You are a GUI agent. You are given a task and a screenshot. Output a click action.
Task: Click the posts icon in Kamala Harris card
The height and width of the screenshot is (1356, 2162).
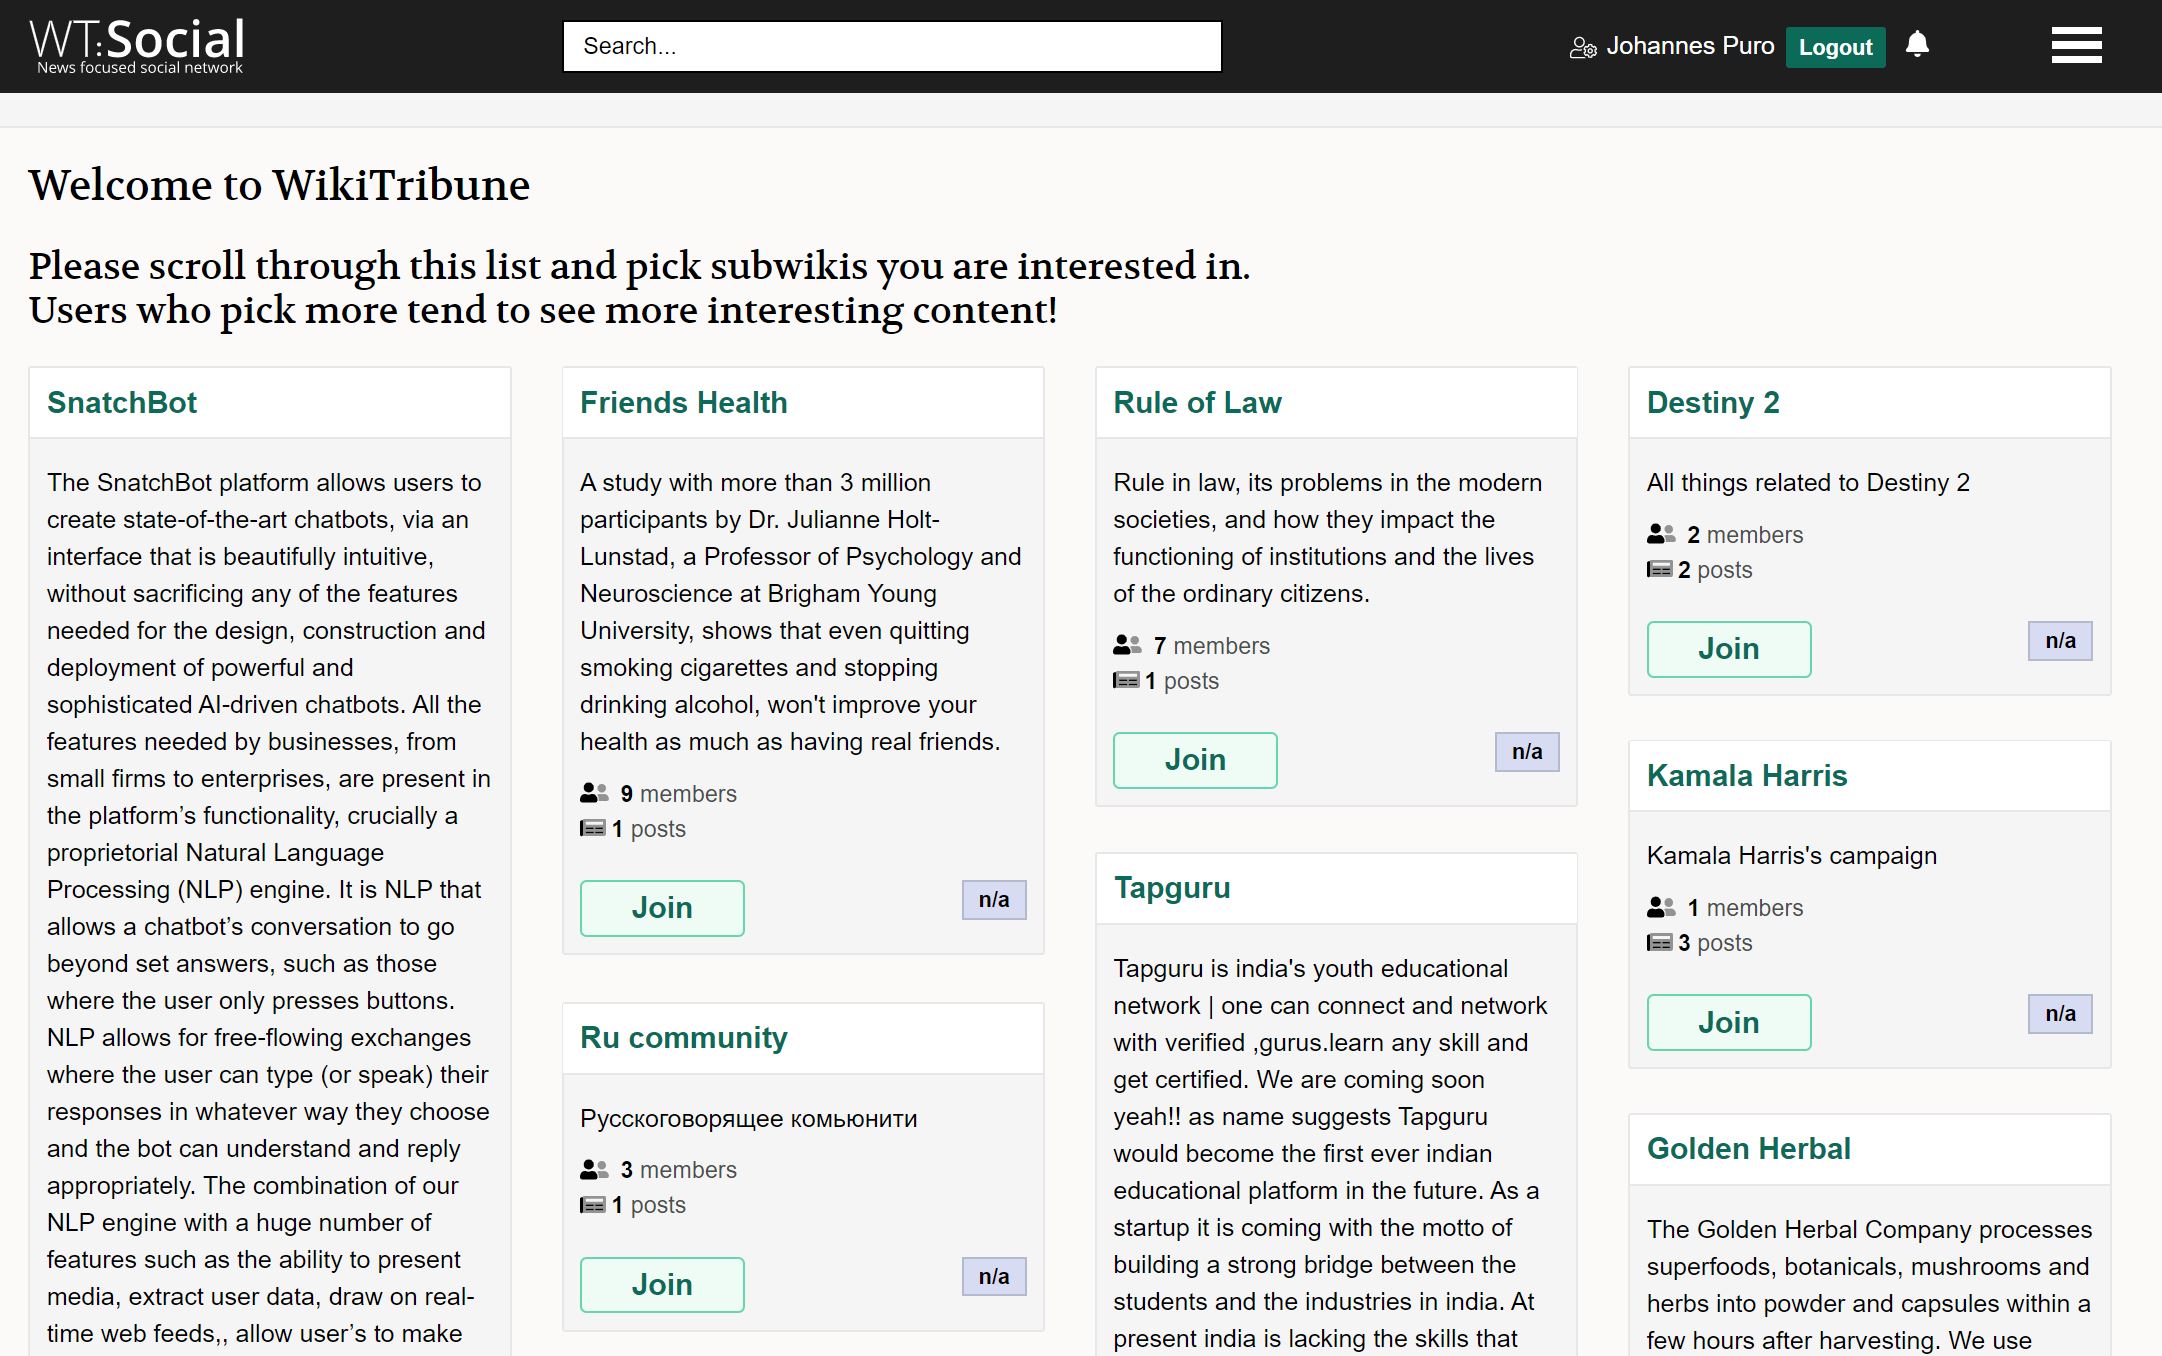pos(1660,942)
